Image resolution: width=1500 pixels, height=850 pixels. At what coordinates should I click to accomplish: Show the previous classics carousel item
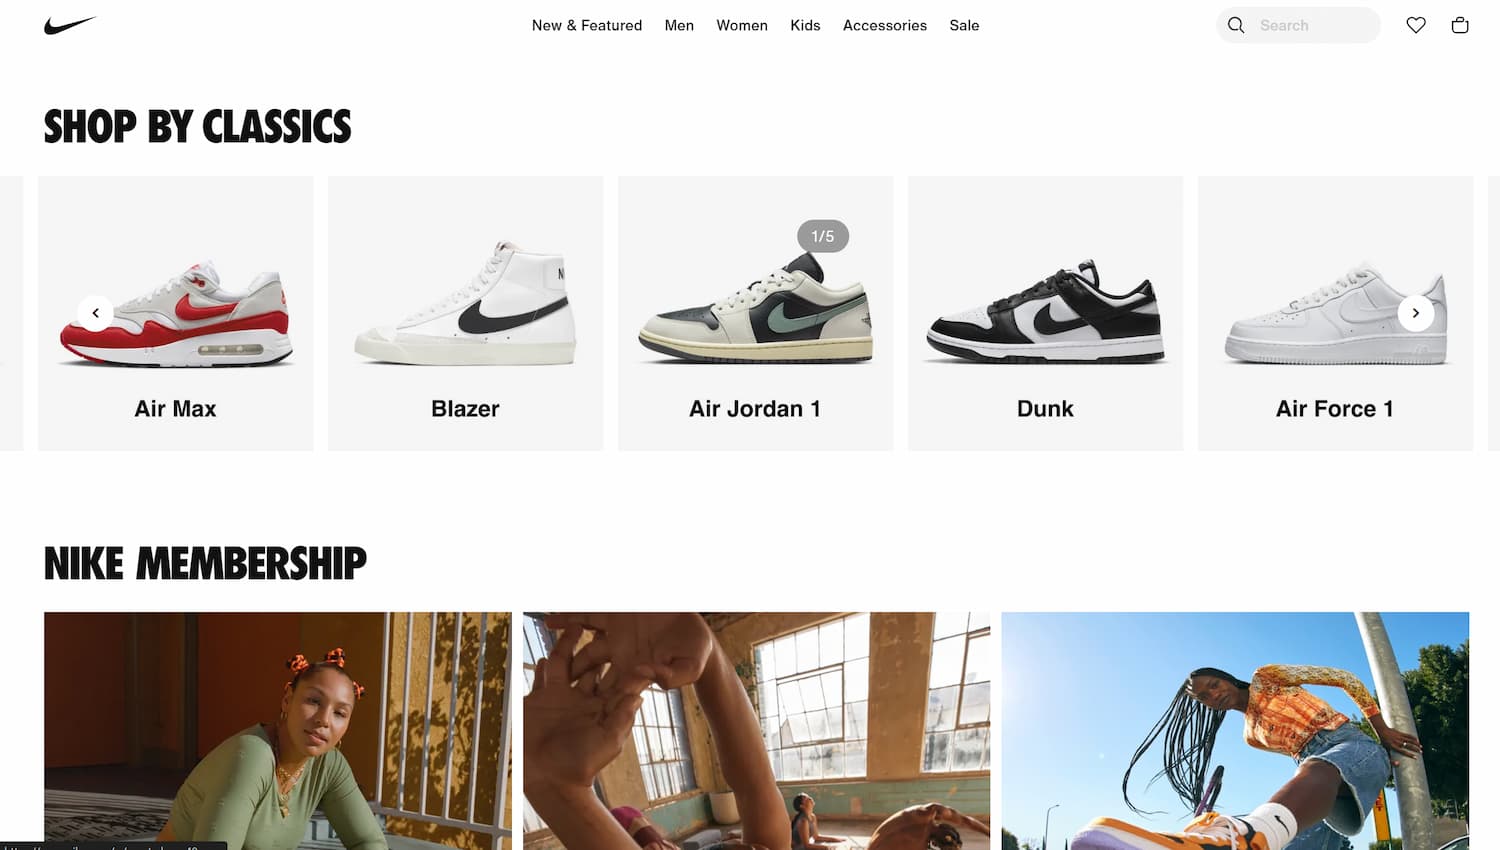pos(96,313)
